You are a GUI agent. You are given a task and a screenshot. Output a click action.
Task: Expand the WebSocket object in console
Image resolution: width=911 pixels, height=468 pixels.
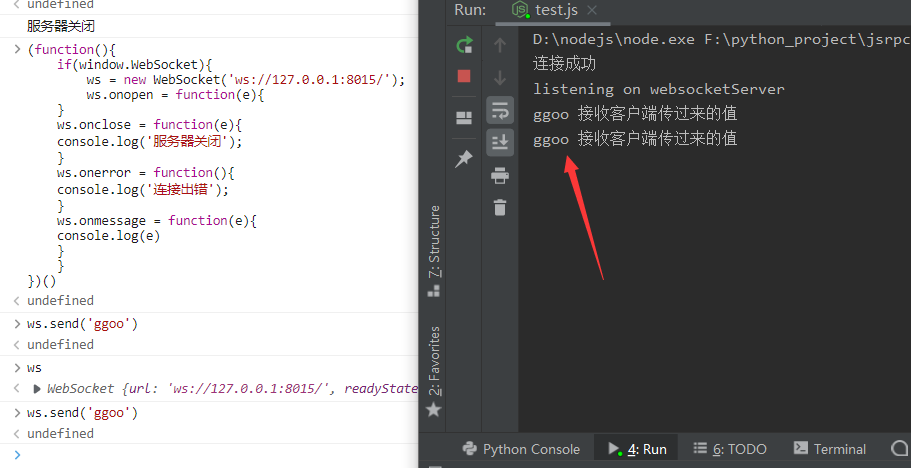pos(38,389)
